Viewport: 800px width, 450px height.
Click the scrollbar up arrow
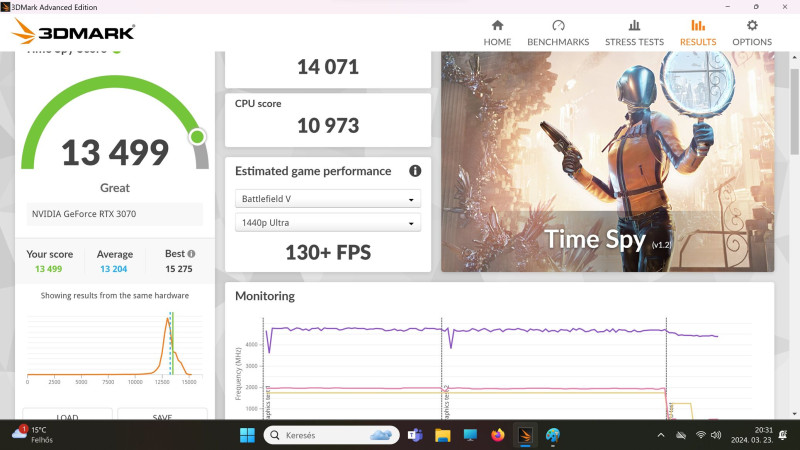click(794, 56)
